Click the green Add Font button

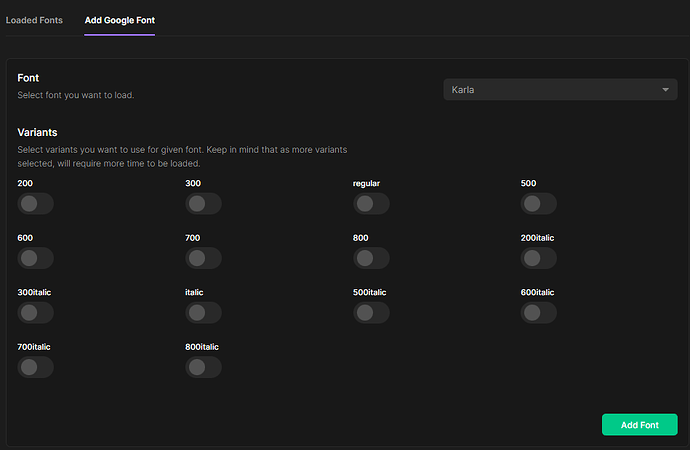pyautogui.click(x=639, y=425)
